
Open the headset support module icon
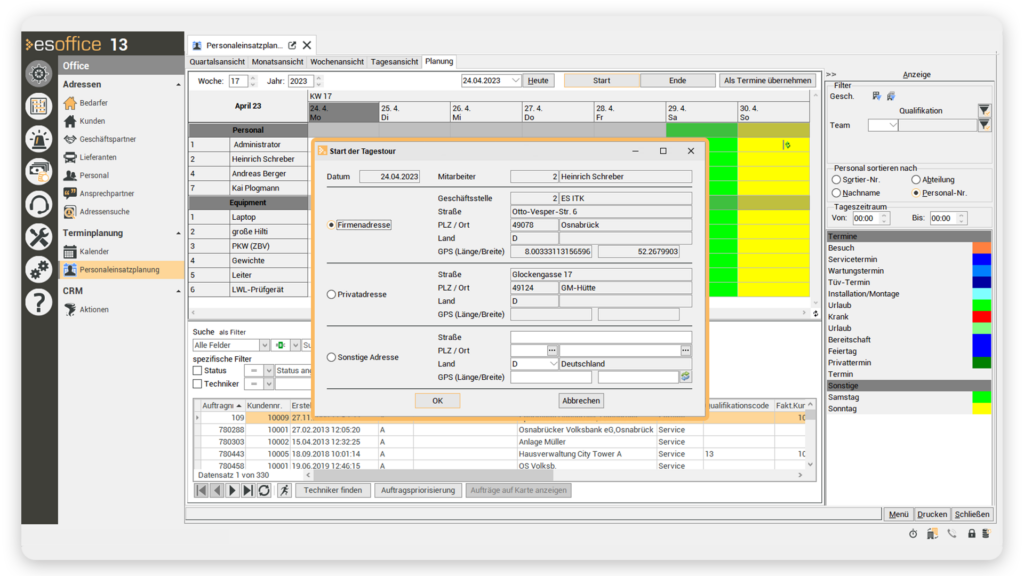pos(39,204)
